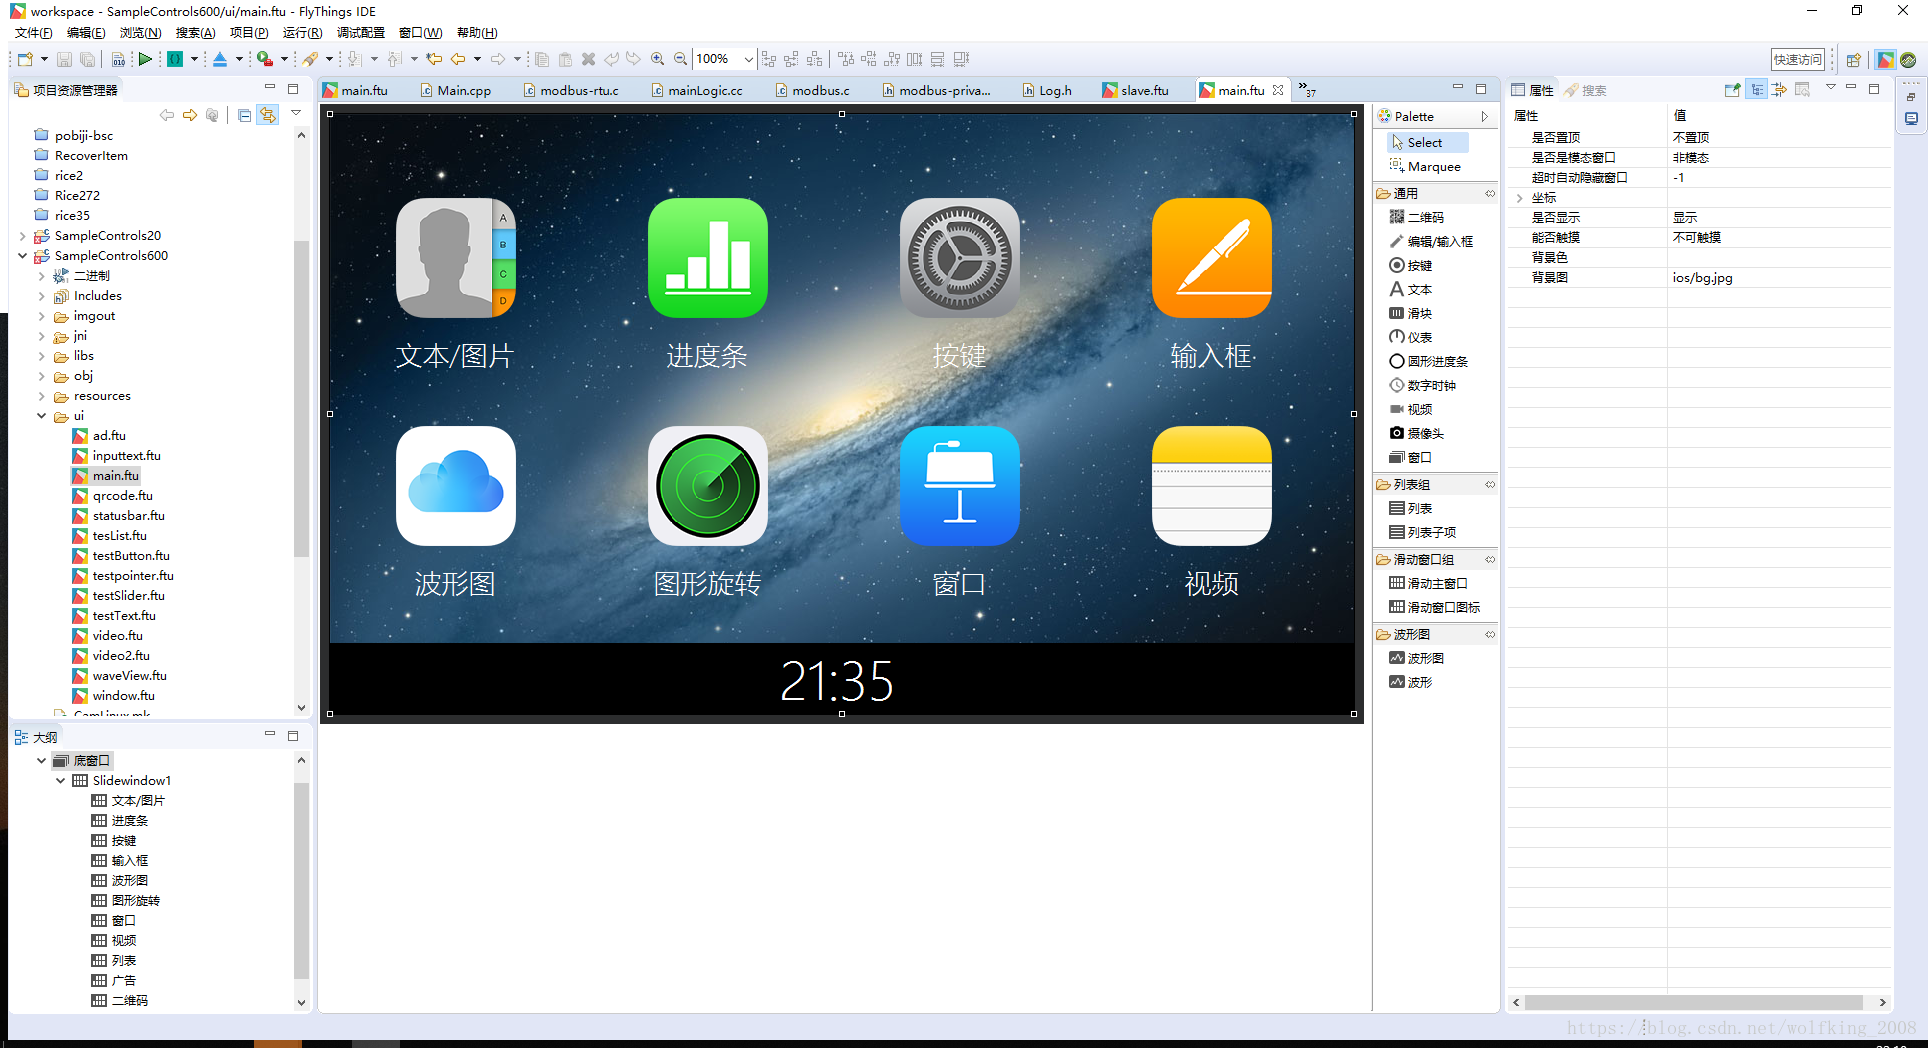Select the 滑块 slider palette tool
Image resolution: width=1928 pixels, height=1048 pixels.
1411,313
